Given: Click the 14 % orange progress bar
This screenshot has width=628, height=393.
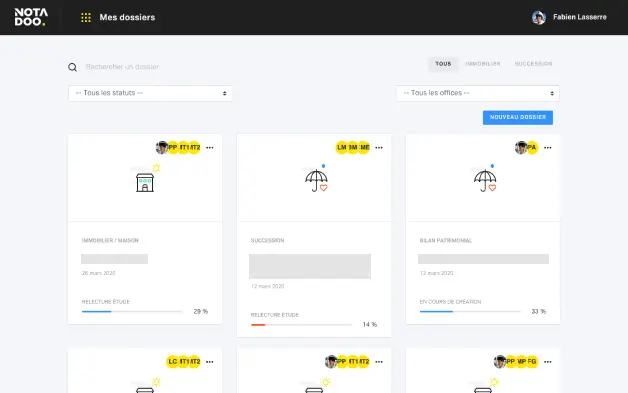Looking at the screenshot, I should click(x=301, y=325).
